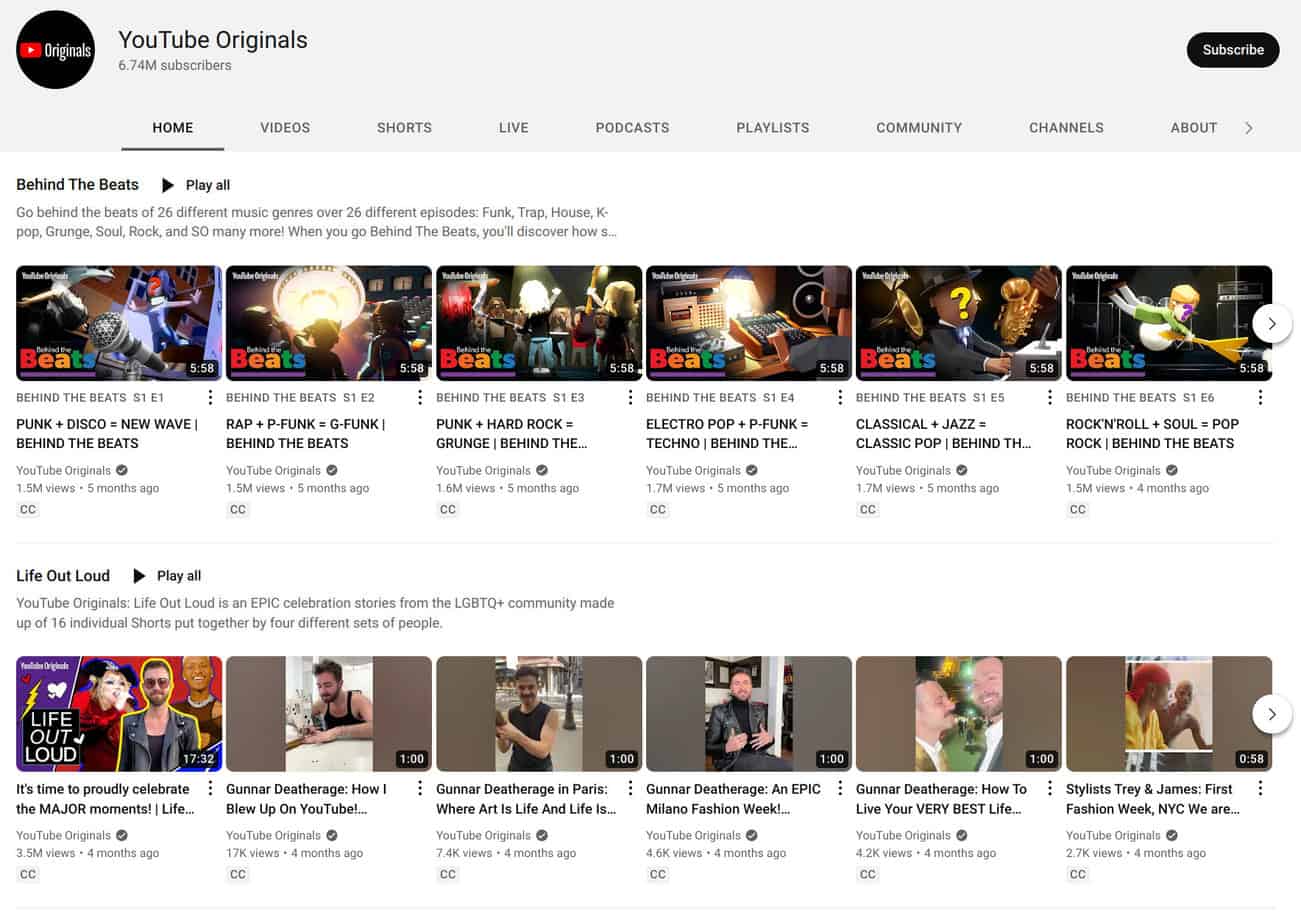Open PUNK + DISCO = NEW WAVE thumbnail
The height and width of the screenshot is (924, 1301).
[x=119, y=323]
